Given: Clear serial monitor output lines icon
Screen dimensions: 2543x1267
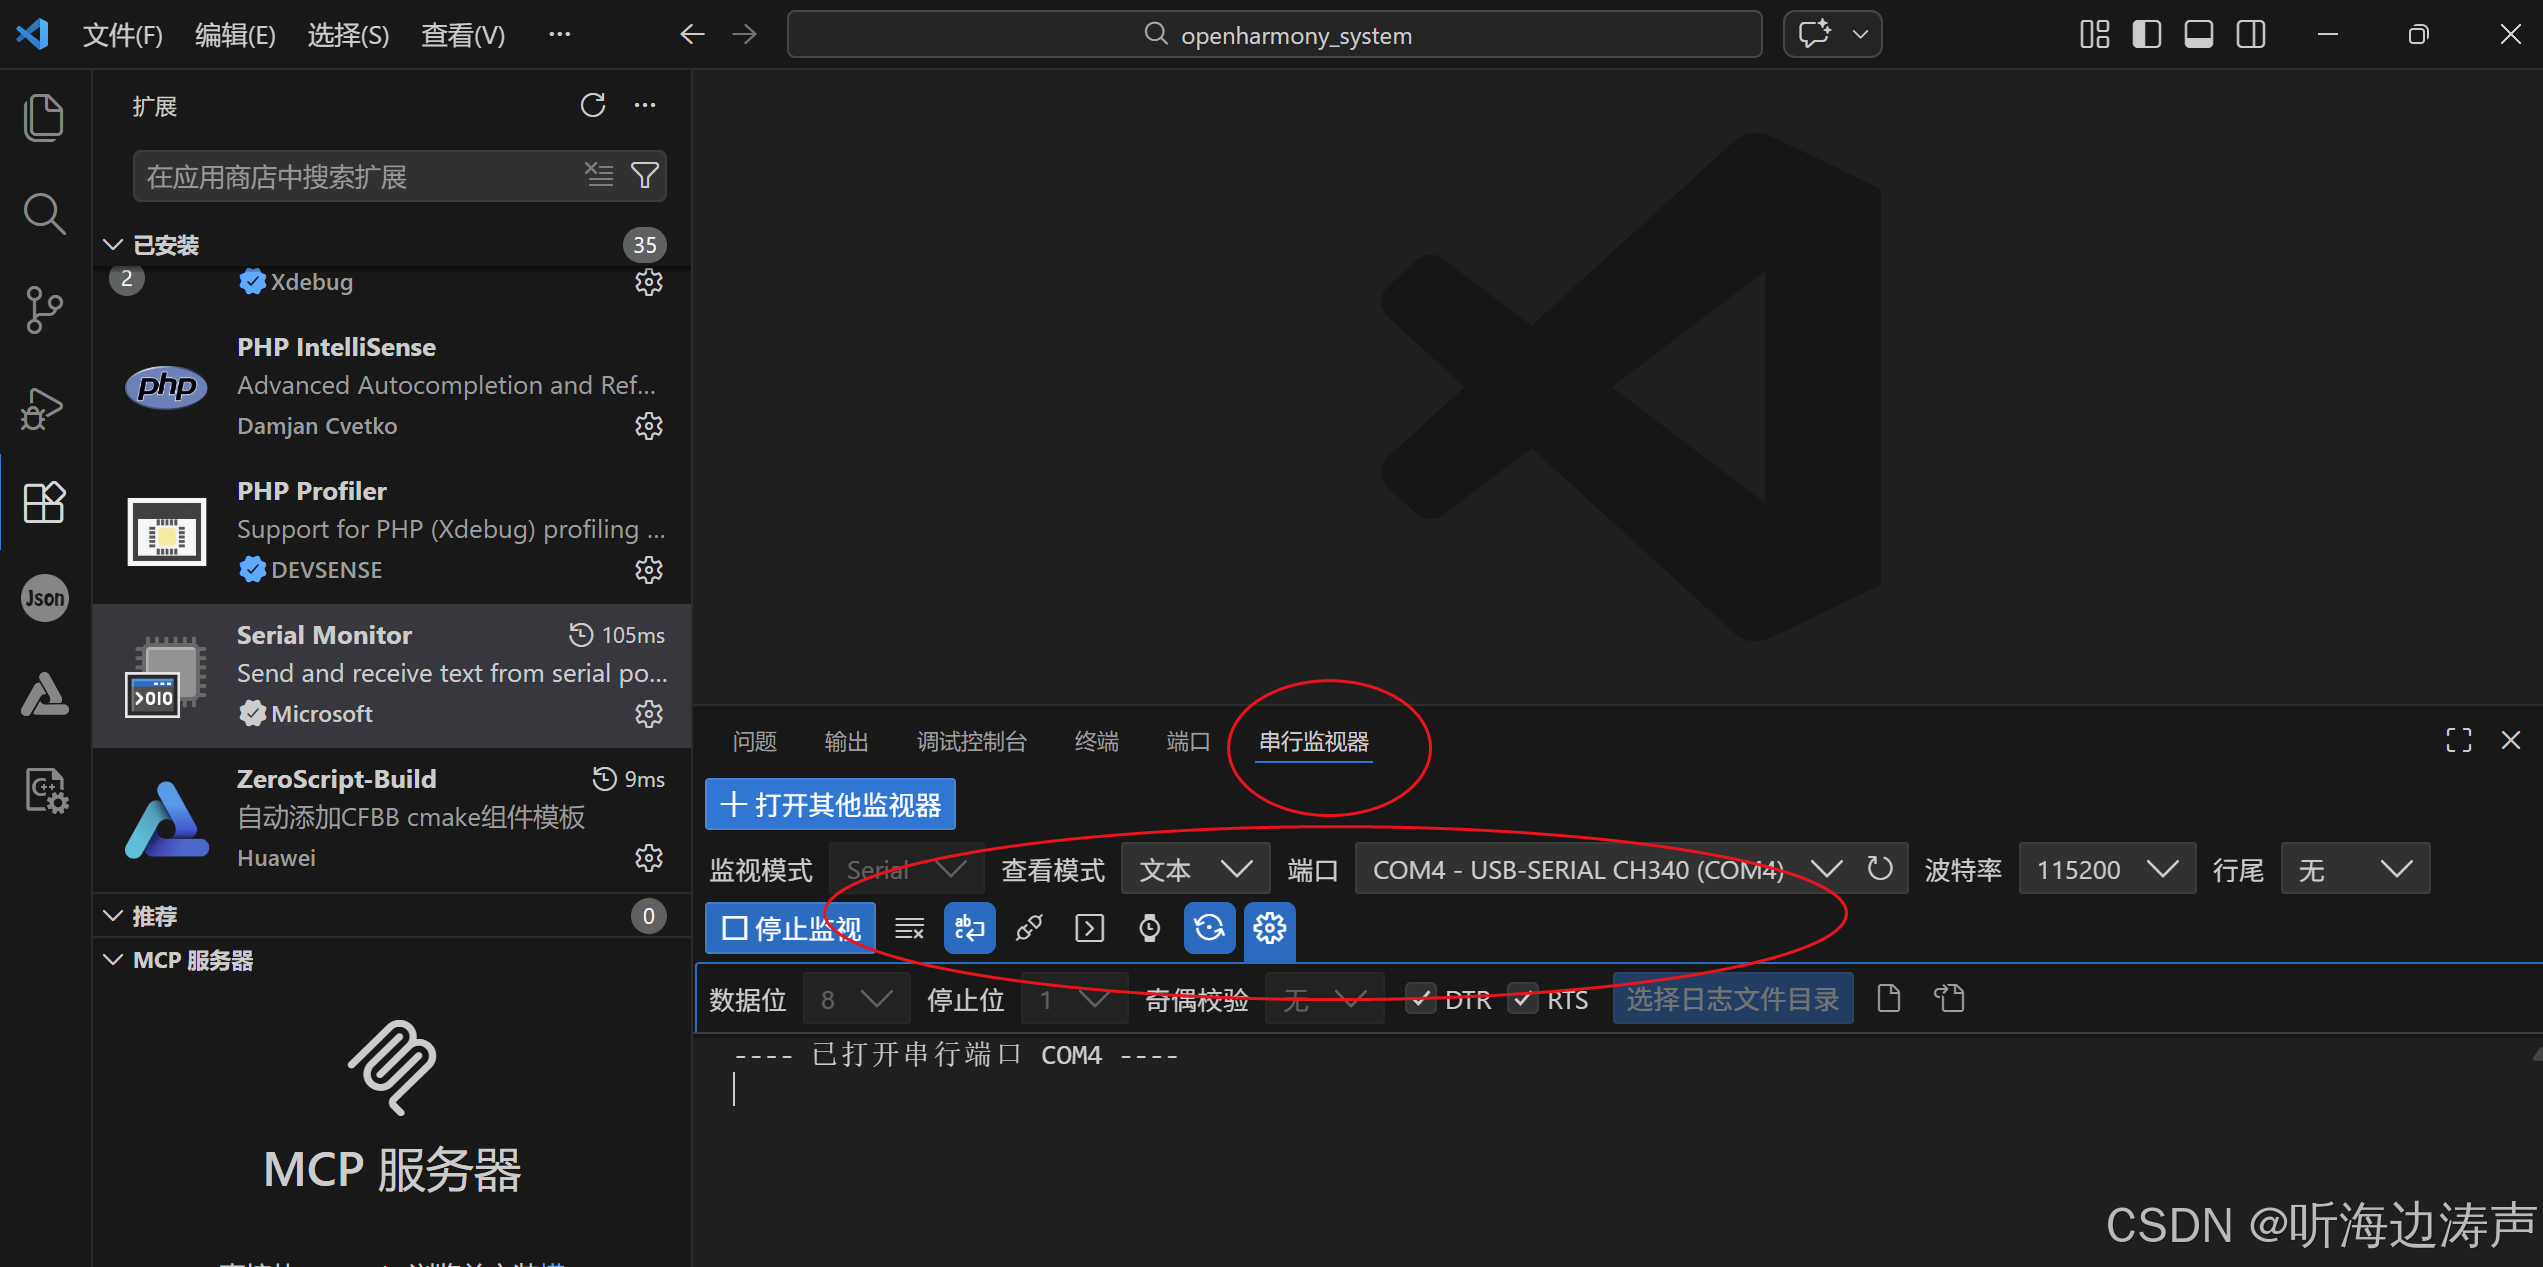Looking at the screenshot, I should [909, 929].
